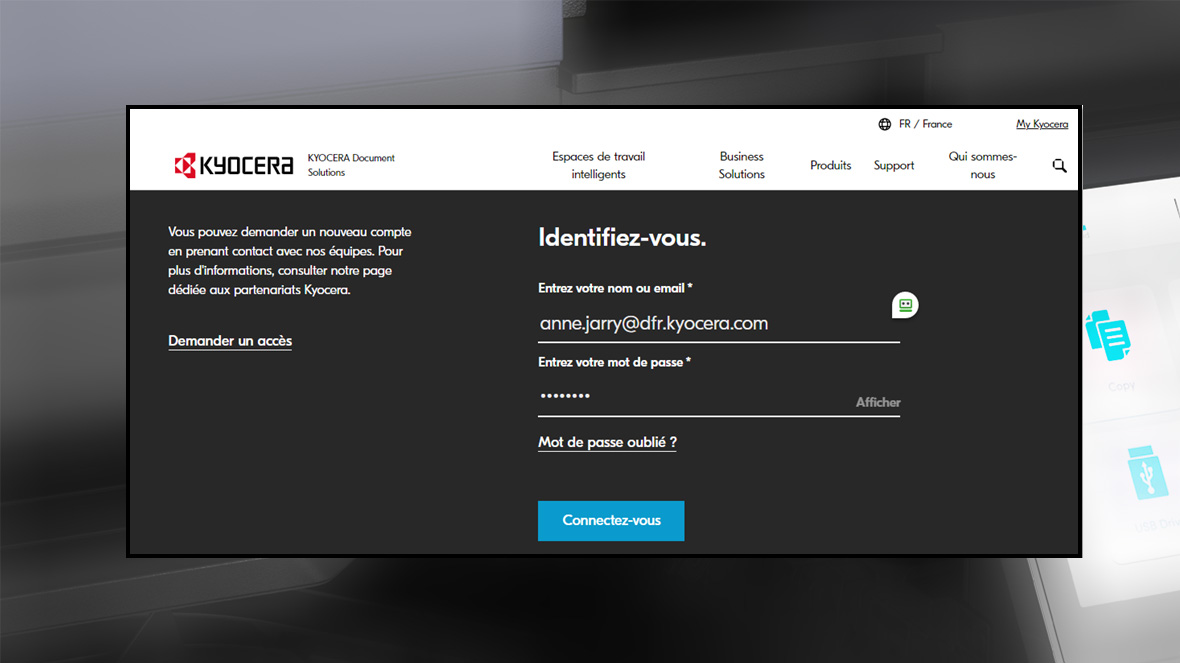Open the Support menu item
The height and width of the screenshot is (663, 1180).
tap(893, 166)
